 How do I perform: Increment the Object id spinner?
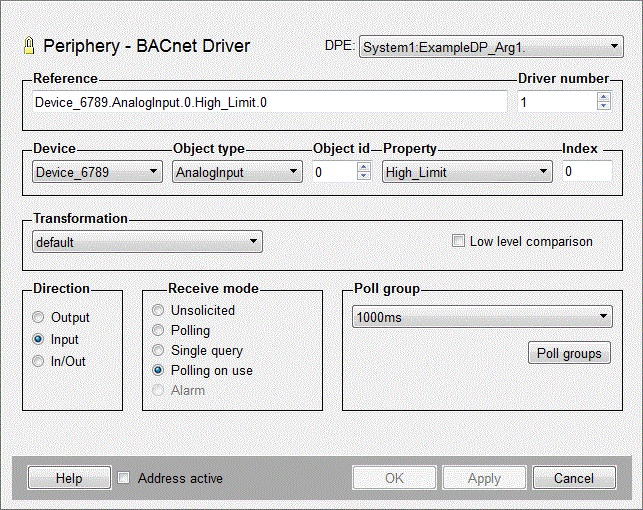[363, 167]
